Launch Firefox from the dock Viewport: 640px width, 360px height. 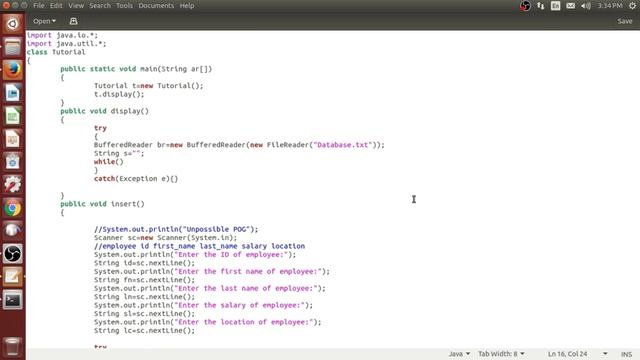(x=13, y=70)
